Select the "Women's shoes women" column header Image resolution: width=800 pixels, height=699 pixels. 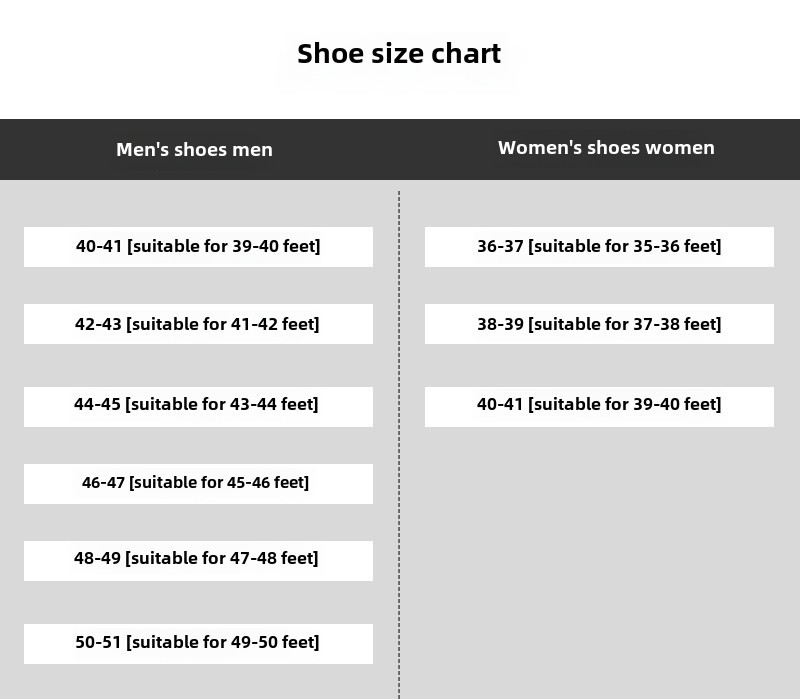[x=606, y=148]
